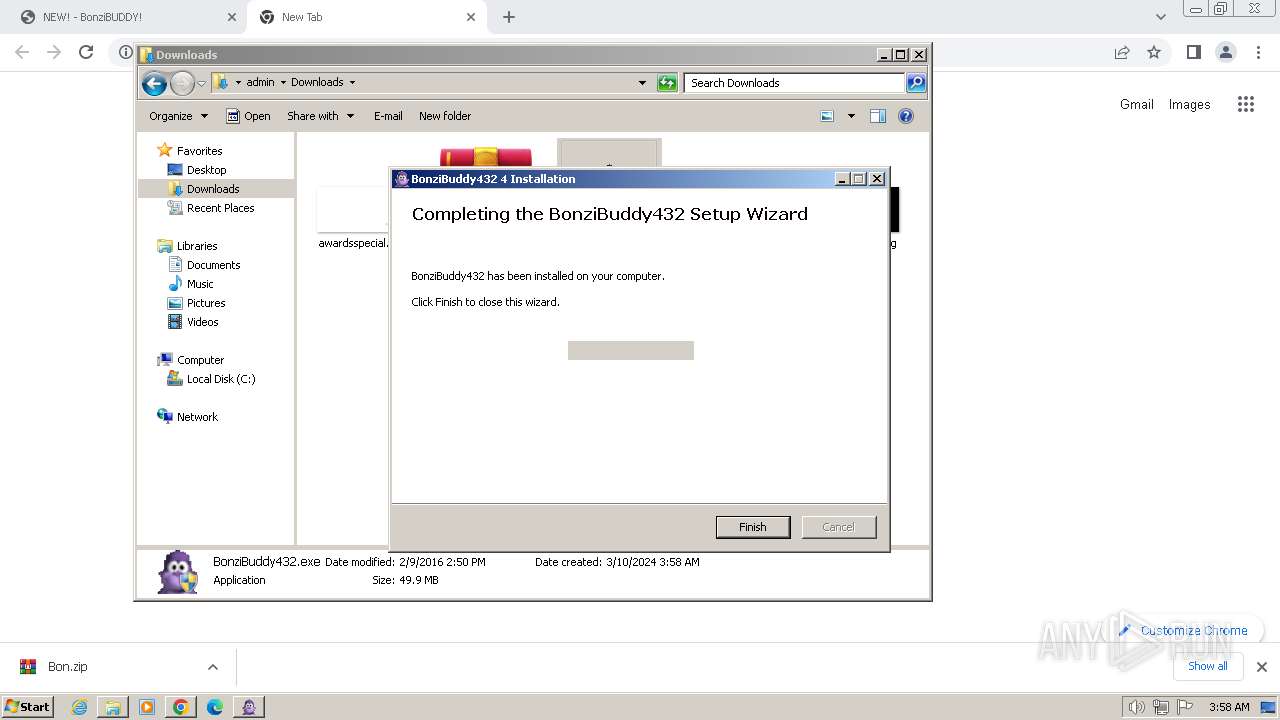Create a New folder in Downloads
1280x720 pixels.
[x=445, y=116]
